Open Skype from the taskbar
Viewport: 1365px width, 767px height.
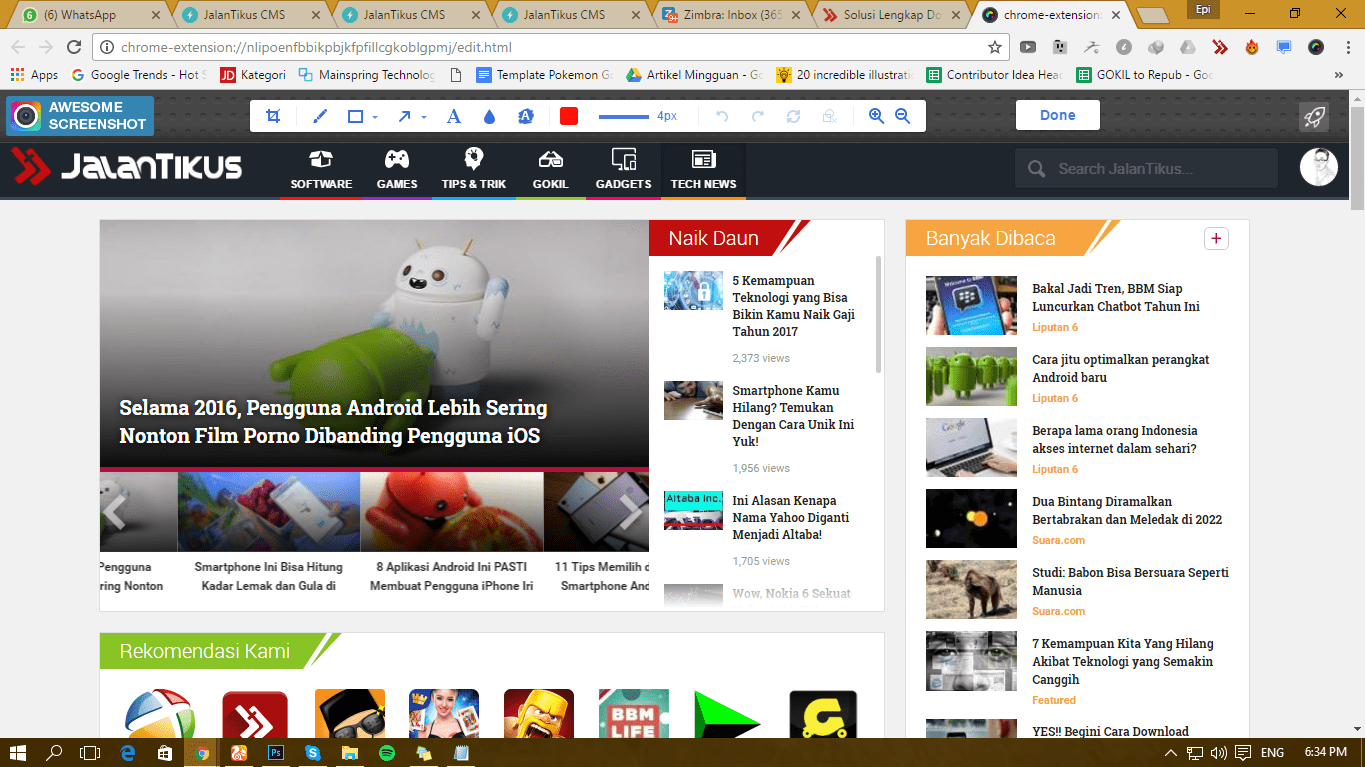point(313,752)
